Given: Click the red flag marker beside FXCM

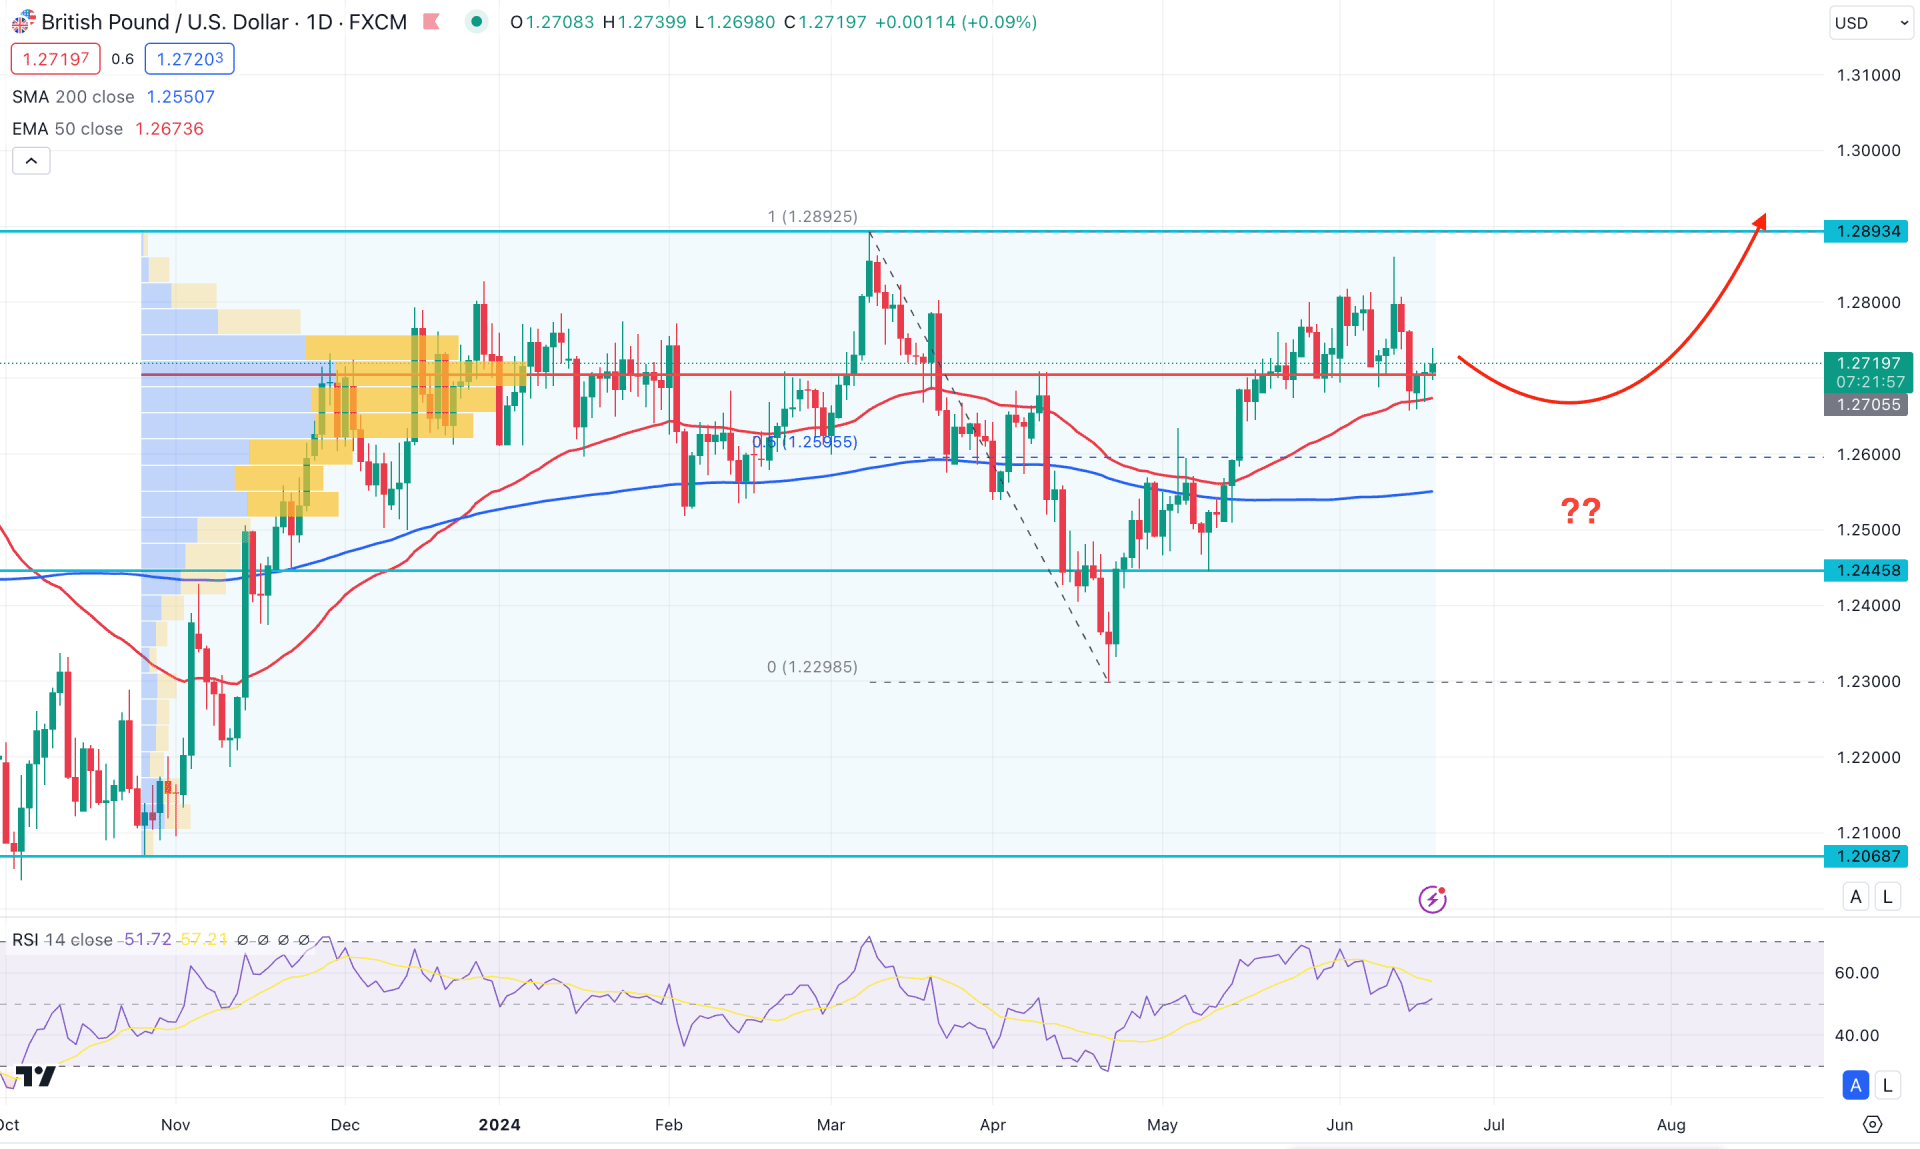Looking at the screenshot, I should [432, 21].
